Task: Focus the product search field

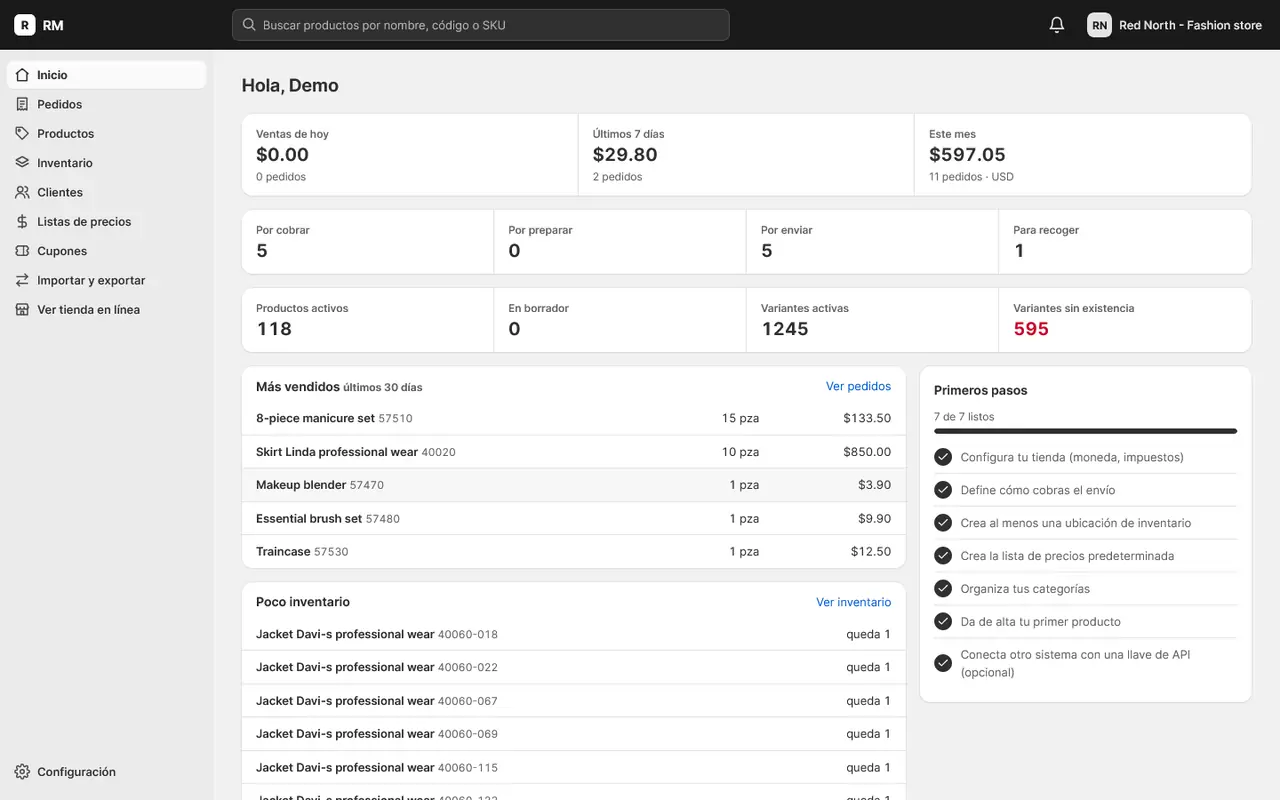Action: [x=481, y=25]
